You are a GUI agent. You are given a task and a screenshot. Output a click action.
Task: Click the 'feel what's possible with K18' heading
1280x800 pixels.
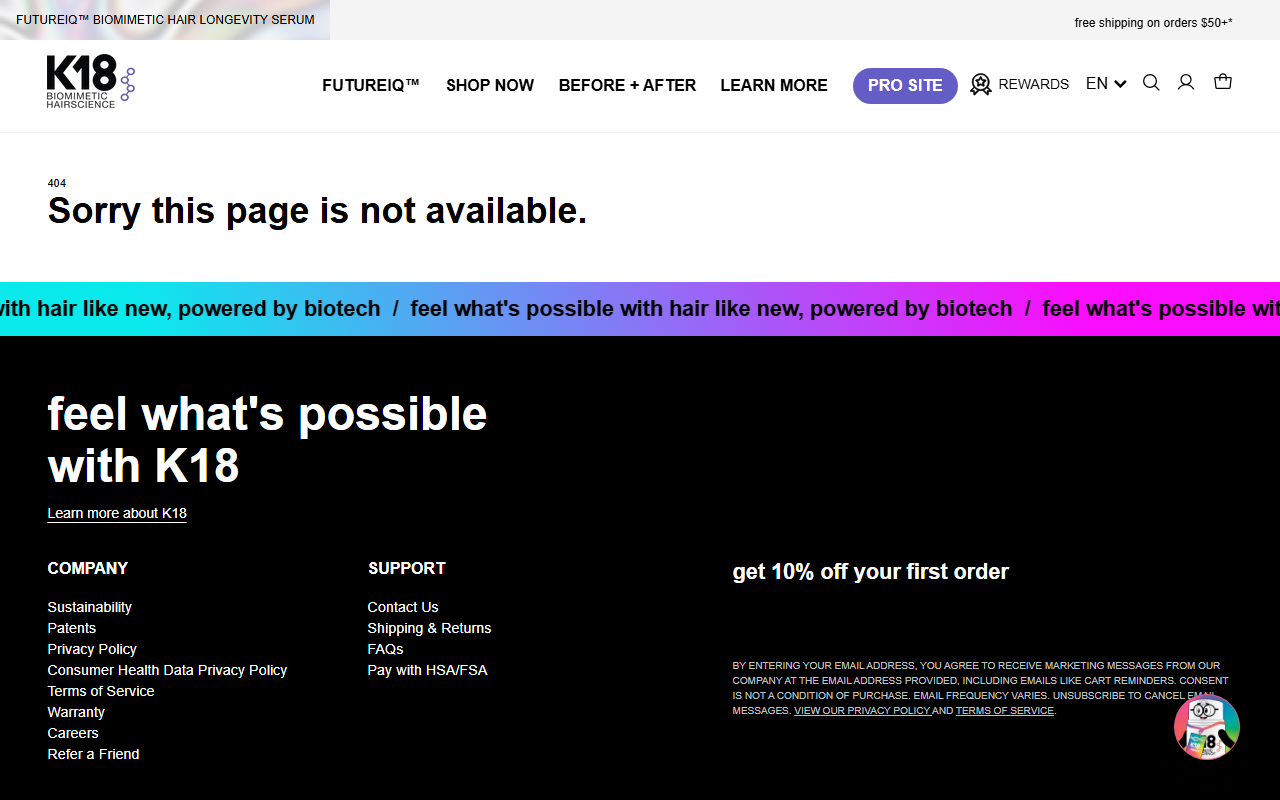(267, 440)
